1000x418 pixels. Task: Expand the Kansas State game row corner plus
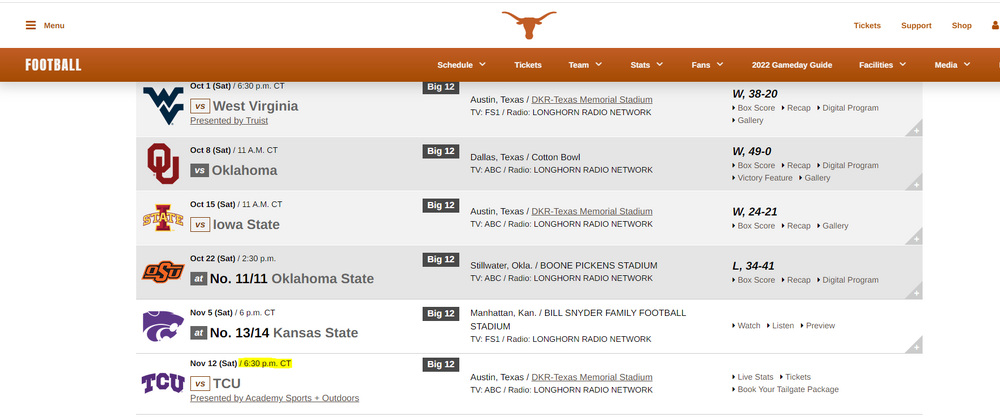coord(915,346)
